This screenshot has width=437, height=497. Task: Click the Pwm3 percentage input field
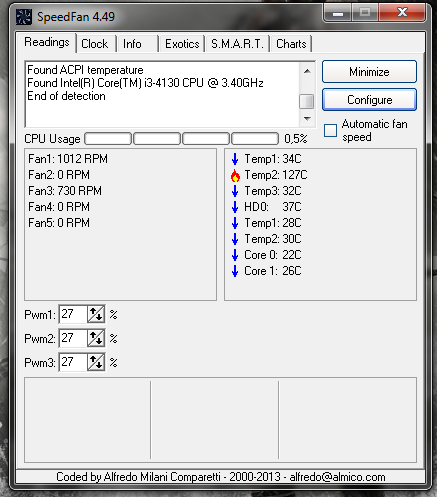(73, 362)
